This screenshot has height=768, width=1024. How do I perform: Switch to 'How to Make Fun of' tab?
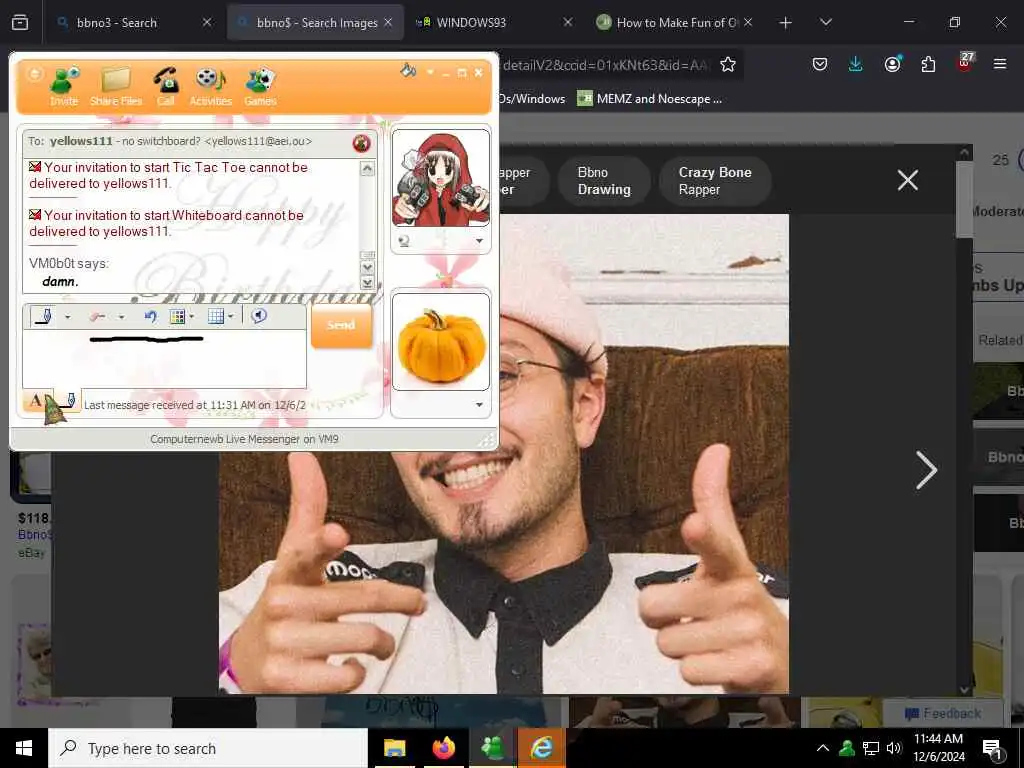(677, 22)
